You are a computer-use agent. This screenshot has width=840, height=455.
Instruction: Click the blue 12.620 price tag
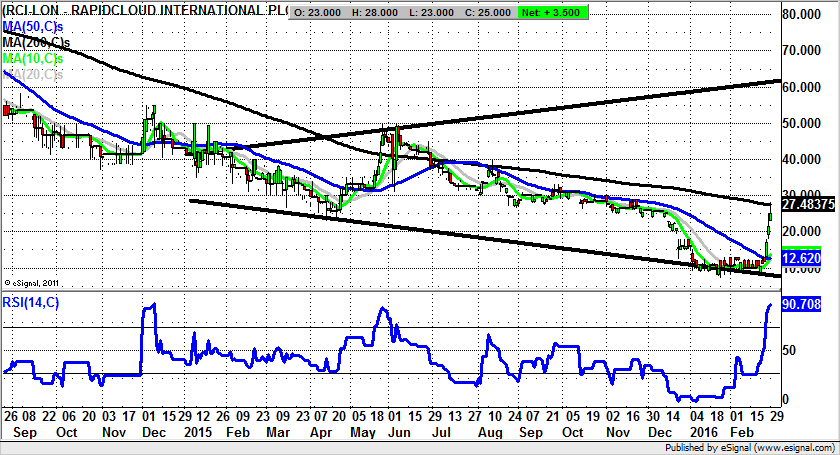[x=801, y=257]
